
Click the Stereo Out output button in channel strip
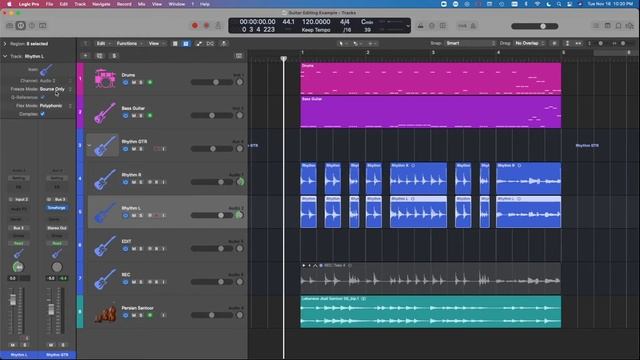point(57,228)
